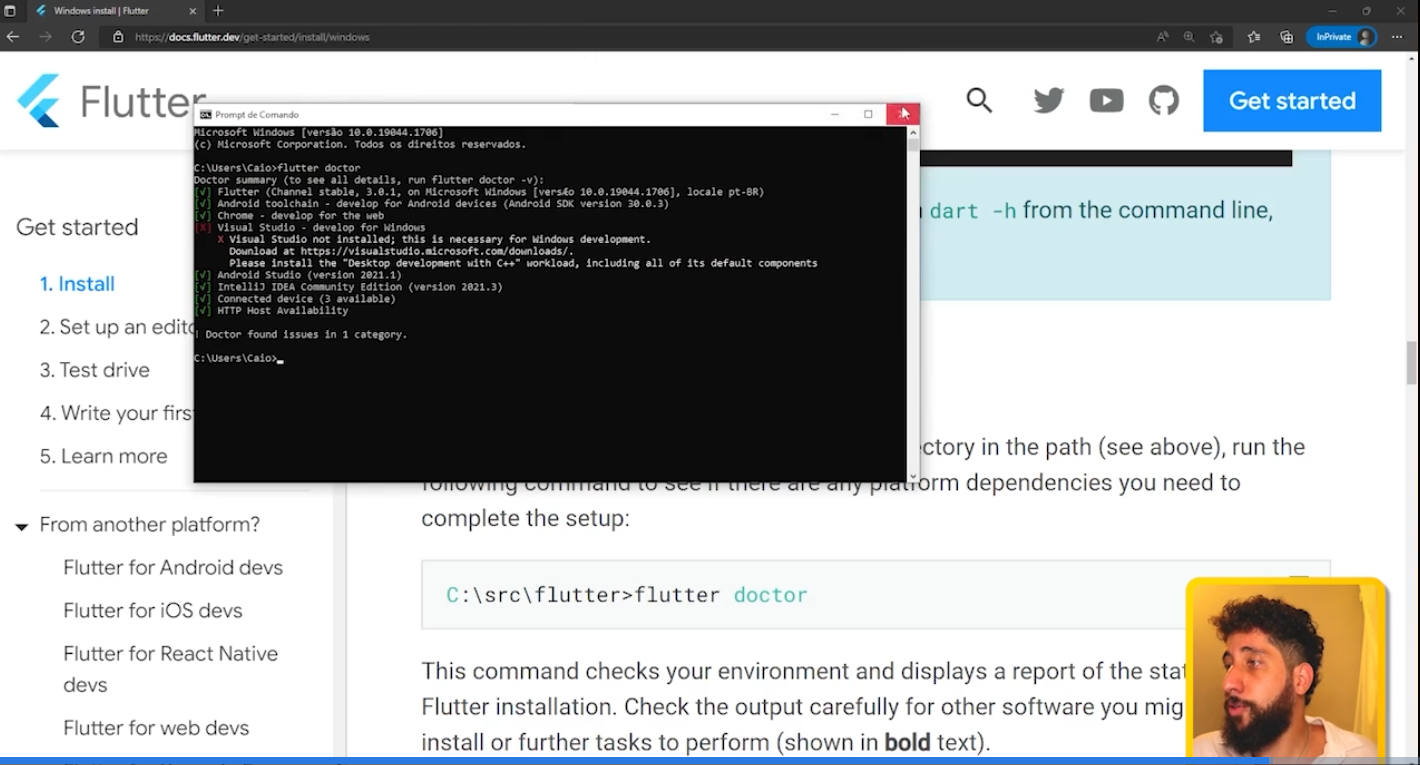Collapse From another platform? section
The height and width of the screenshot is (765, 1420).
[x=21, y=526]
